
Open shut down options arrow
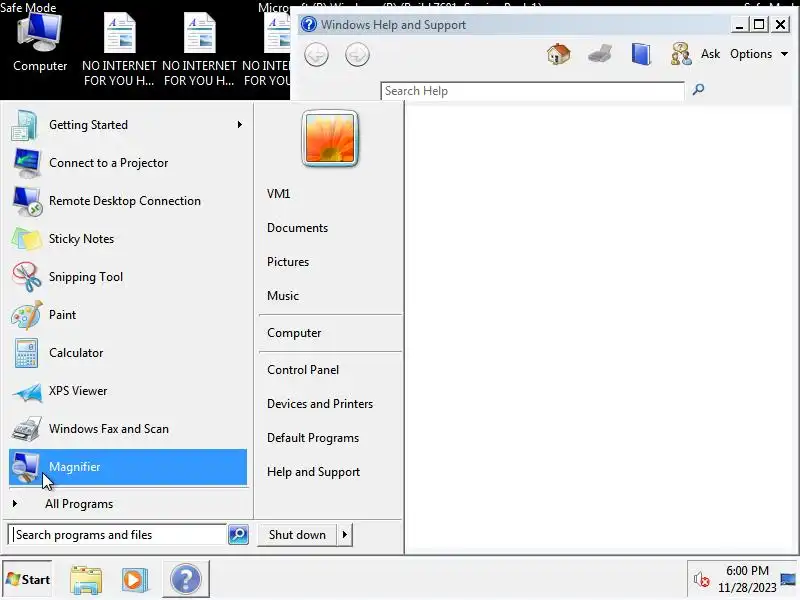pos(345,535)
